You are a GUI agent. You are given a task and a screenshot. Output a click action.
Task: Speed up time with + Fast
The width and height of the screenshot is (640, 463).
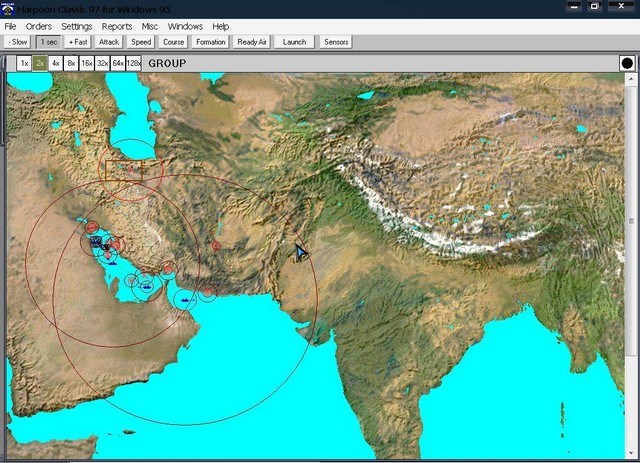(78, 42)
